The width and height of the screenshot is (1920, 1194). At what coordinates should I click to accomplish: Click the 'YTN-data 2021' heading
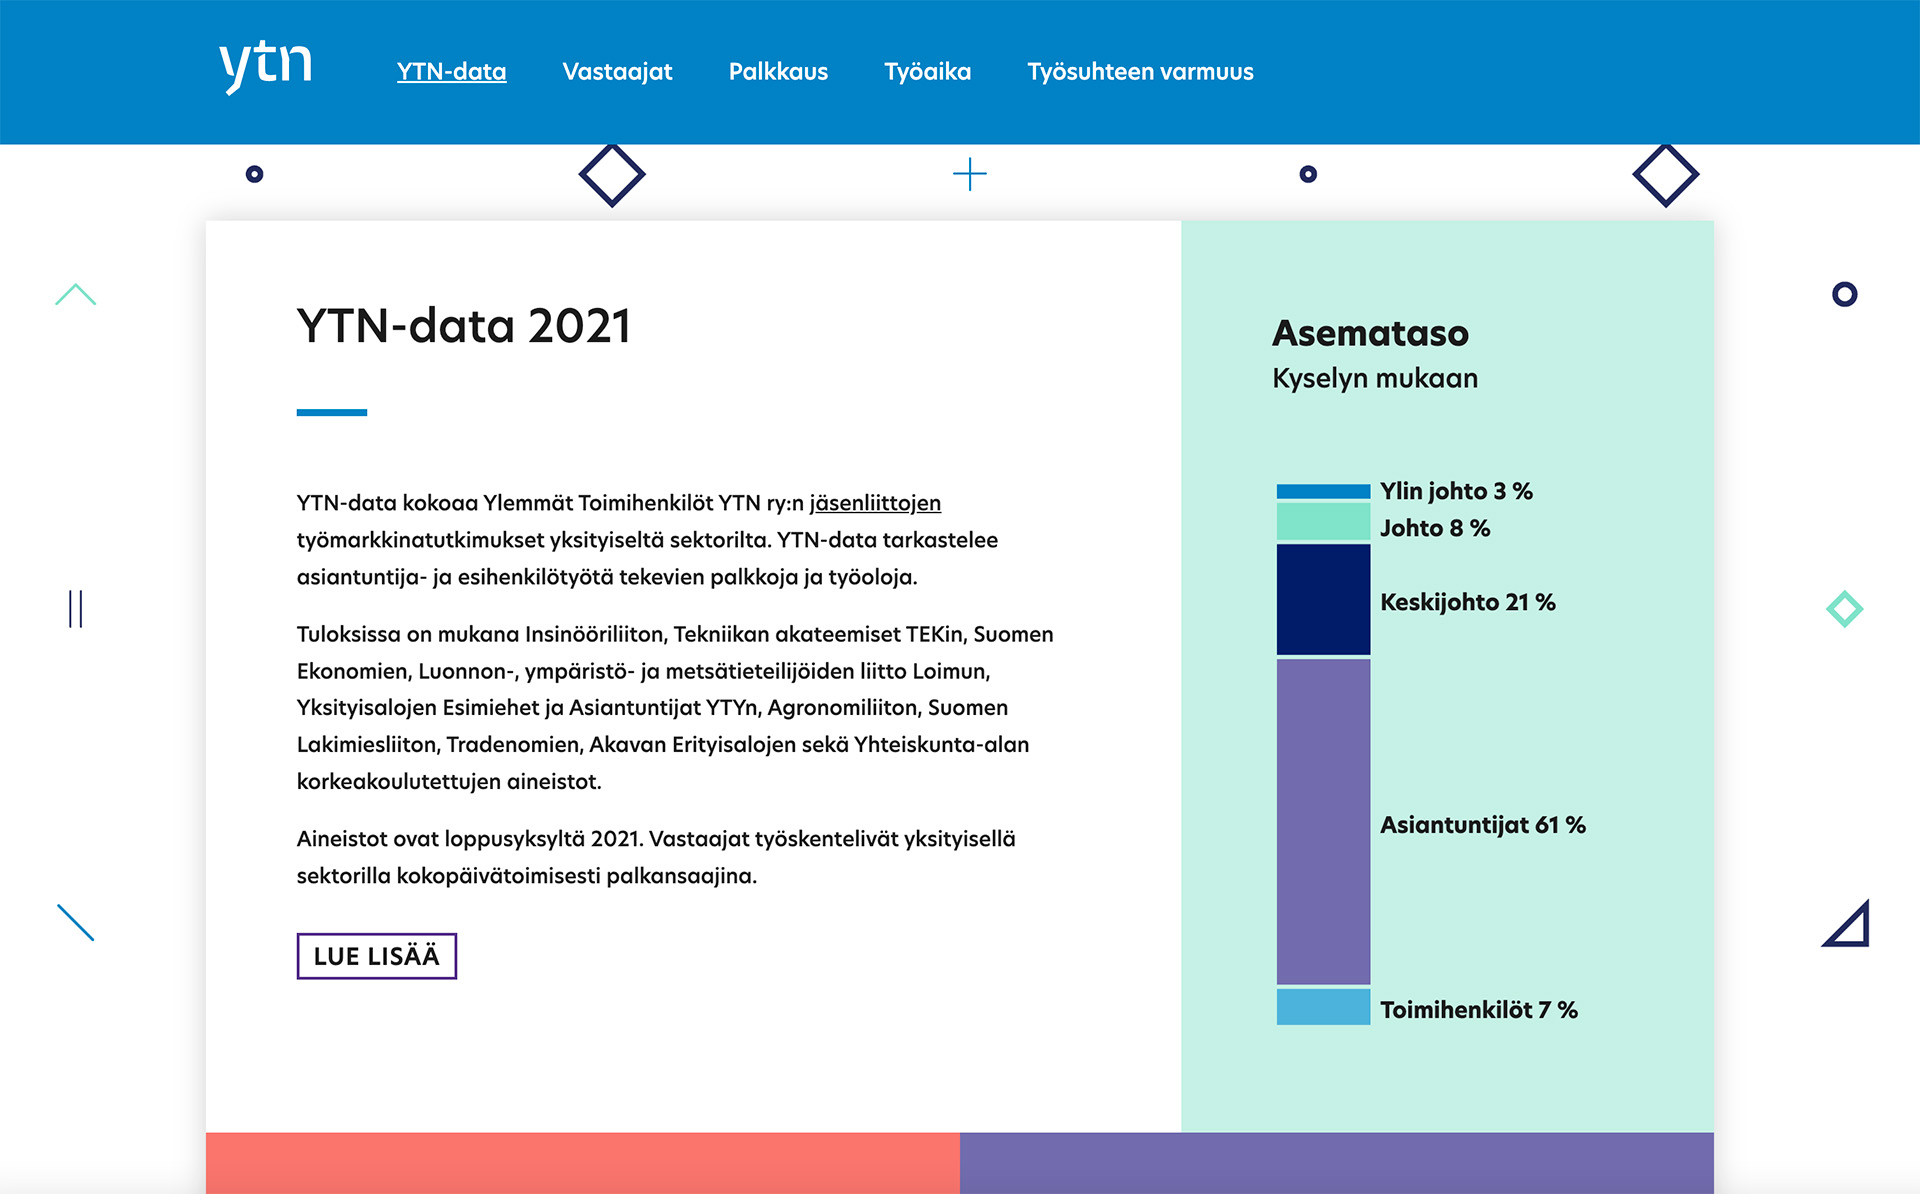pos(464,326)
